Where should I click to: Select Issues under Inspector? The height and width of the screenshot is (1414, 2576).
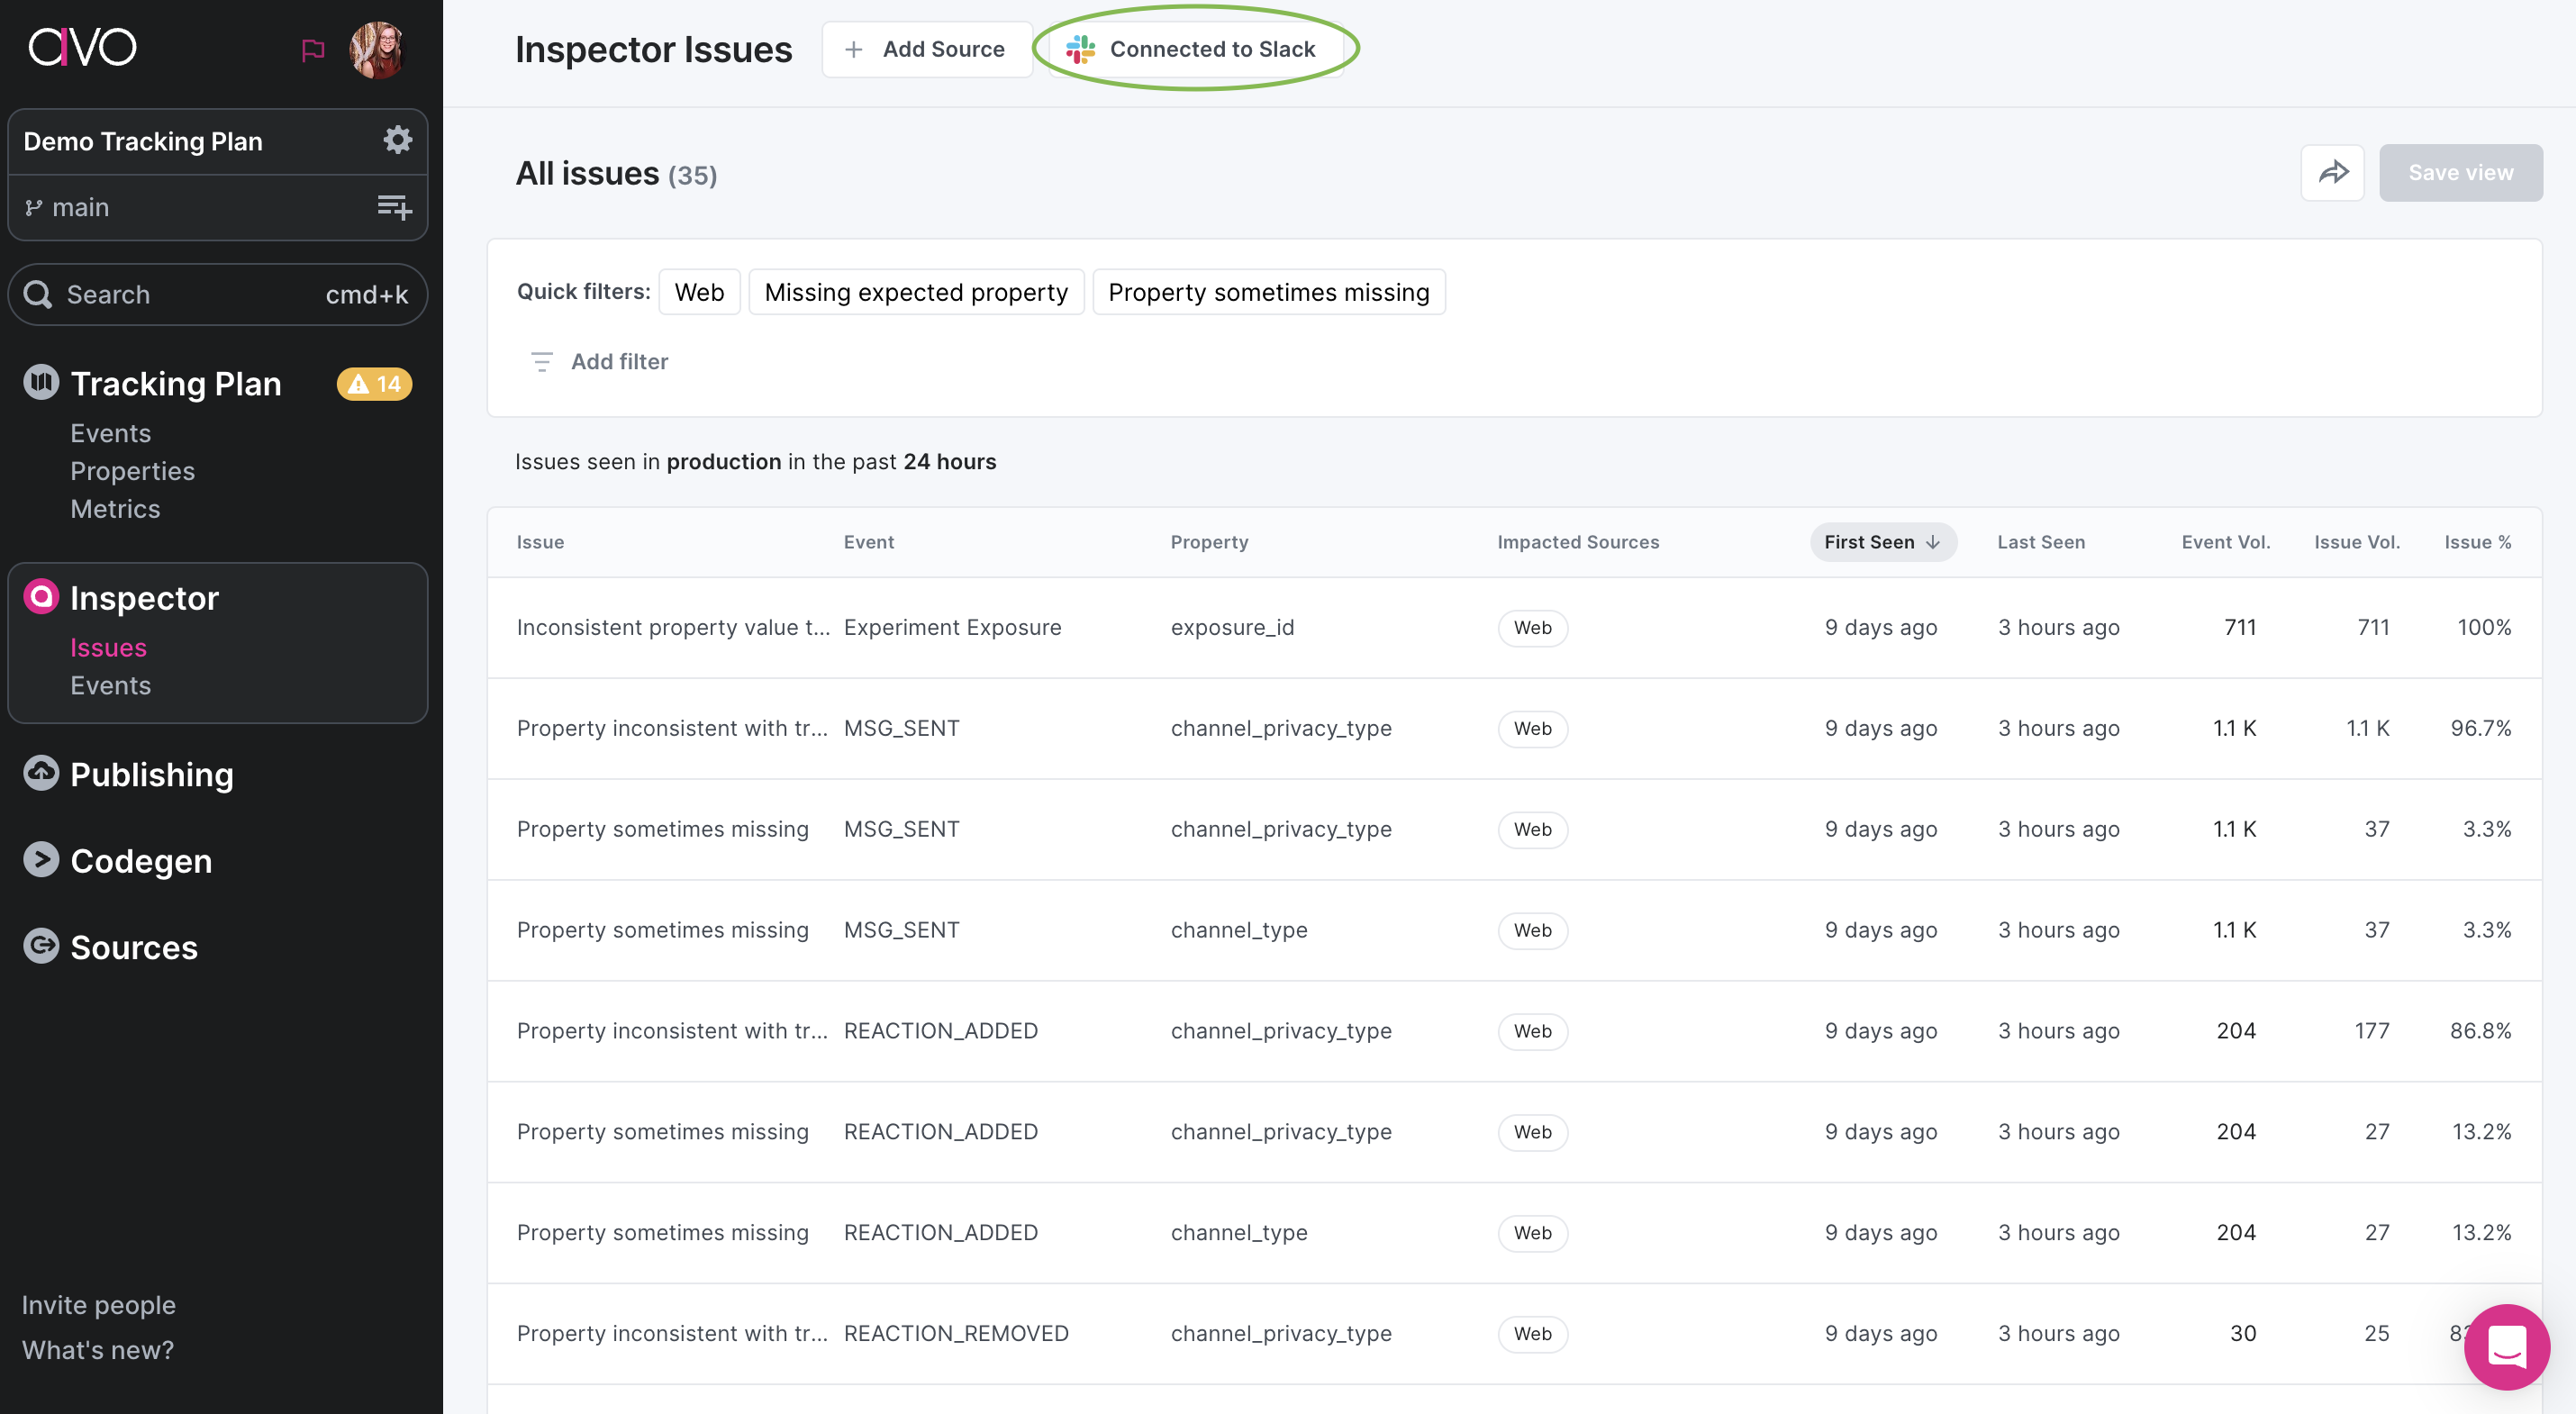pyautogui.click(x=108, y=647)
